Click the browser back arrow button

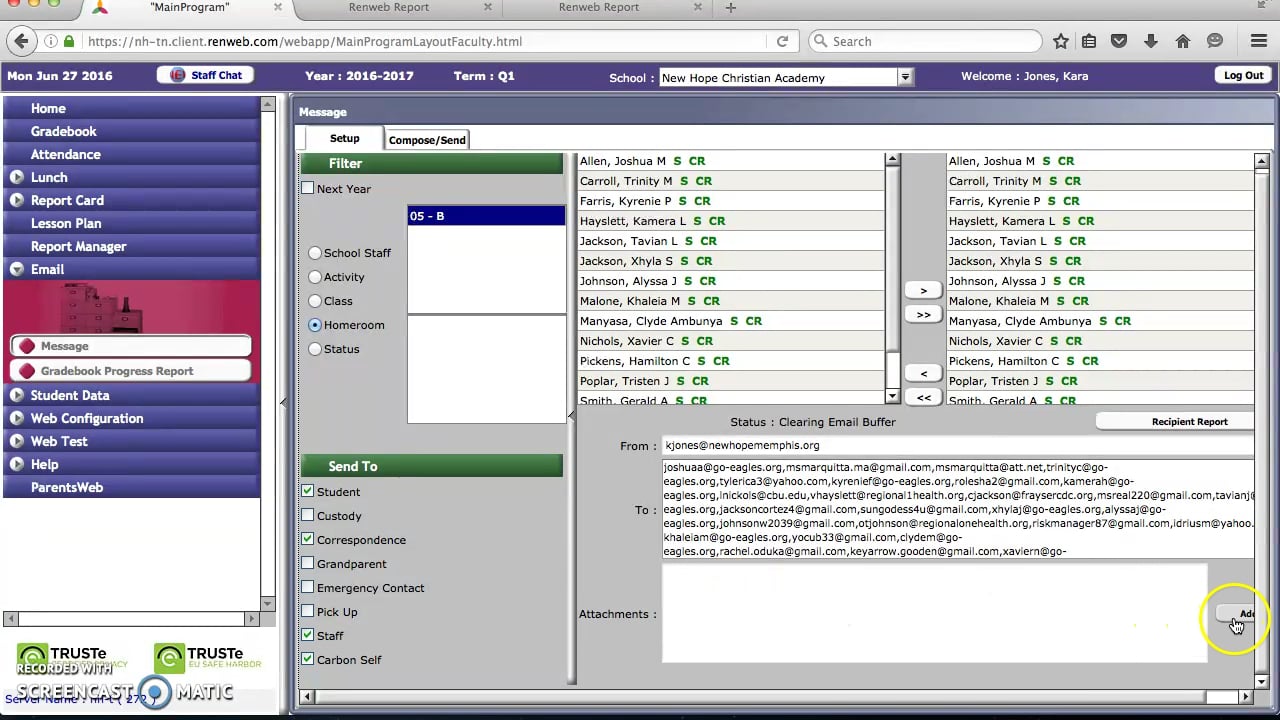coord(21,41)
